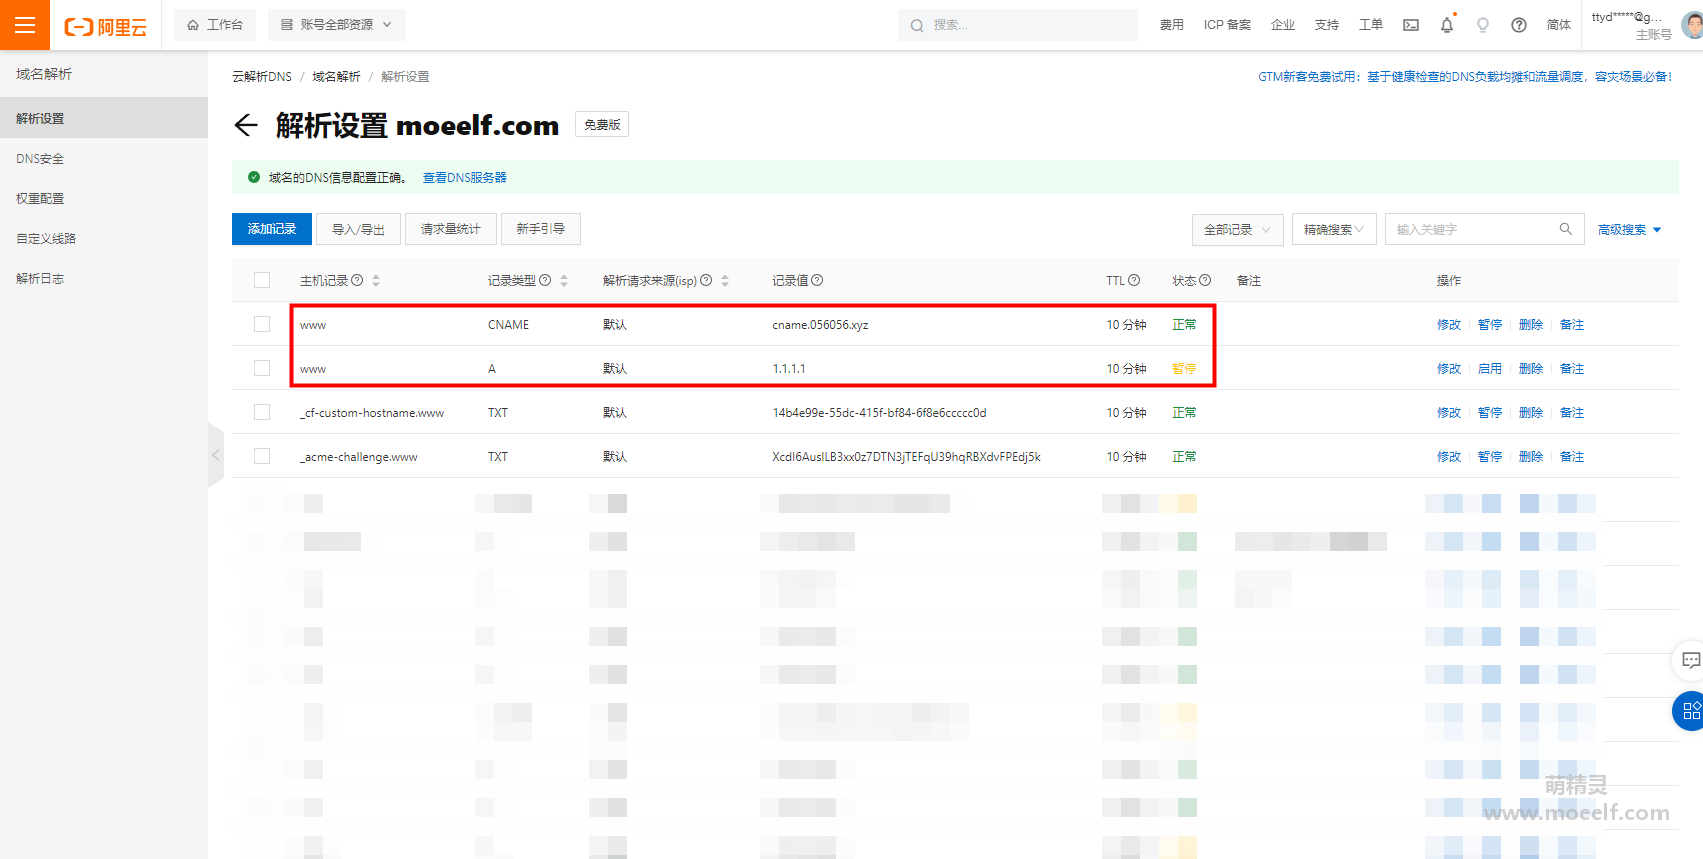The image size is (1703, 859).
Task: Focus the top search box
Action: point(1017,25)
